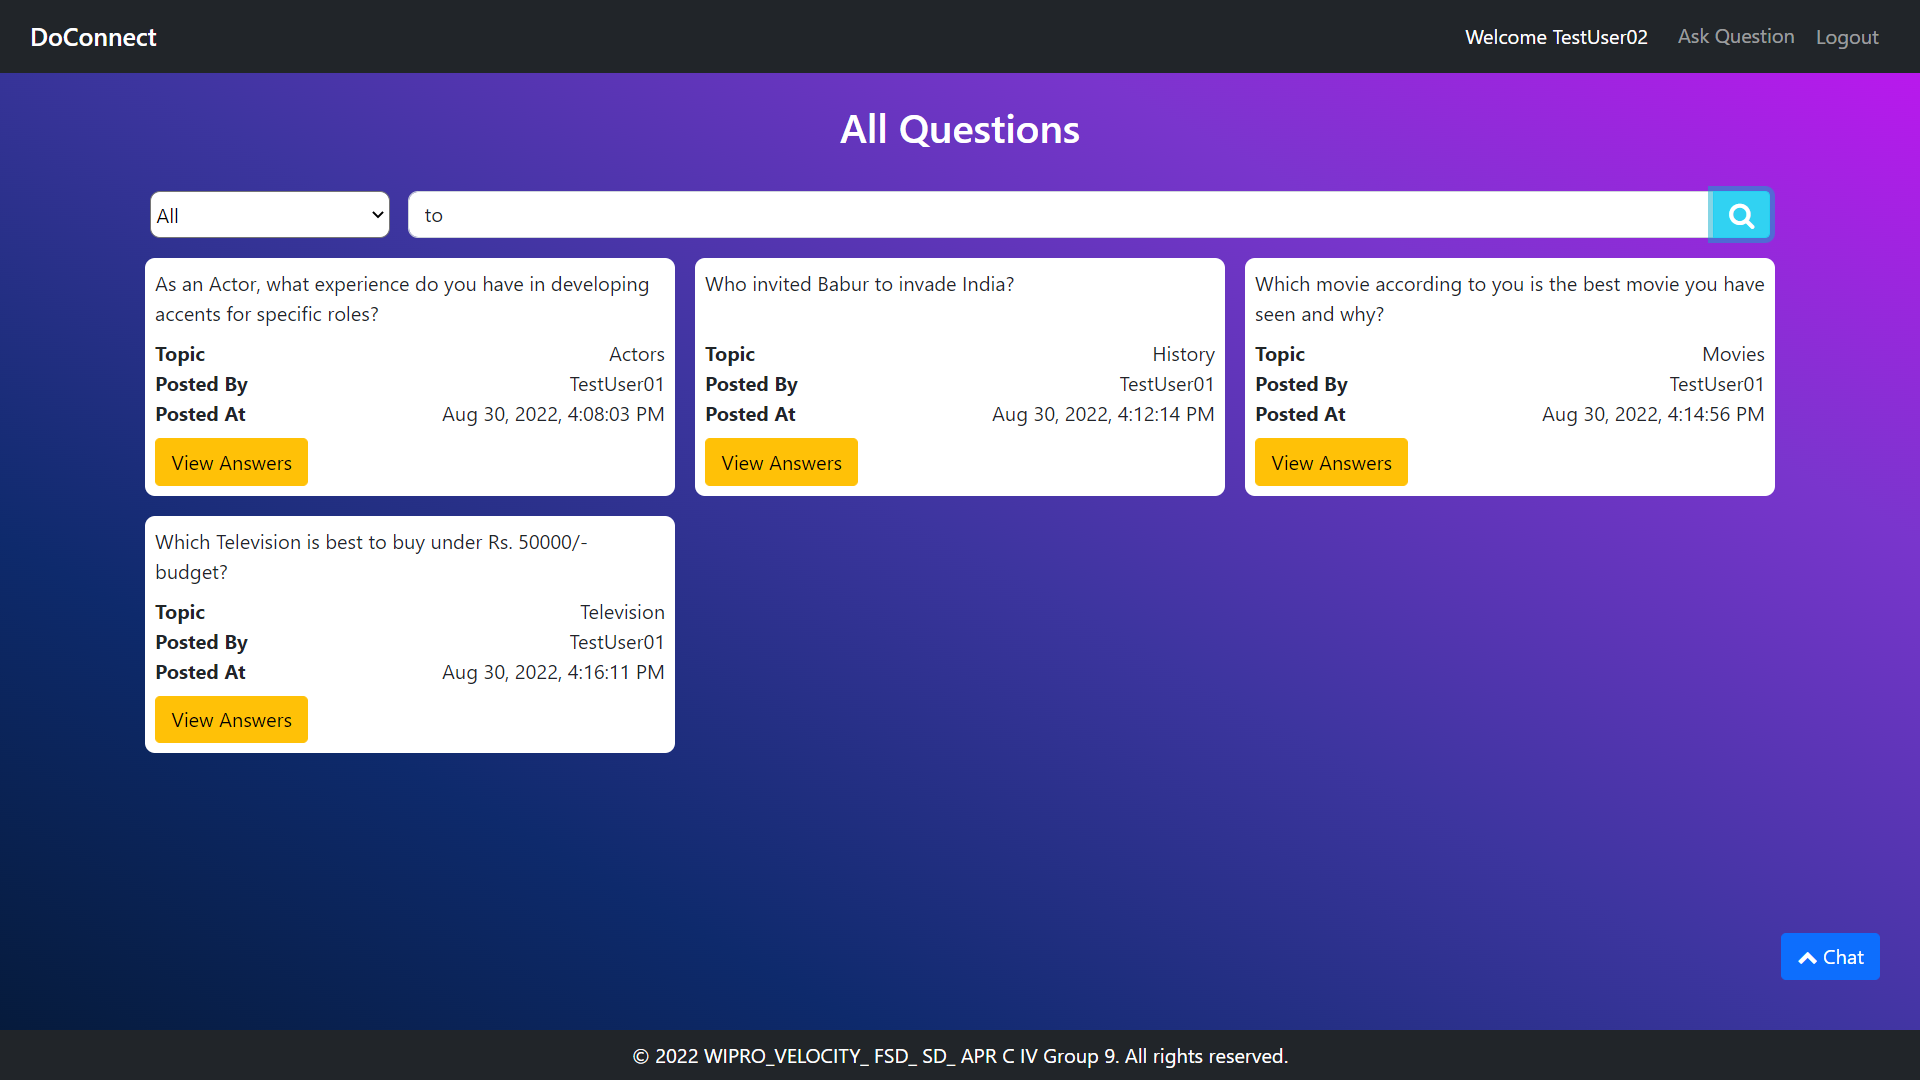
Task: View answers for the Babur invade India question
Action: 780,463
